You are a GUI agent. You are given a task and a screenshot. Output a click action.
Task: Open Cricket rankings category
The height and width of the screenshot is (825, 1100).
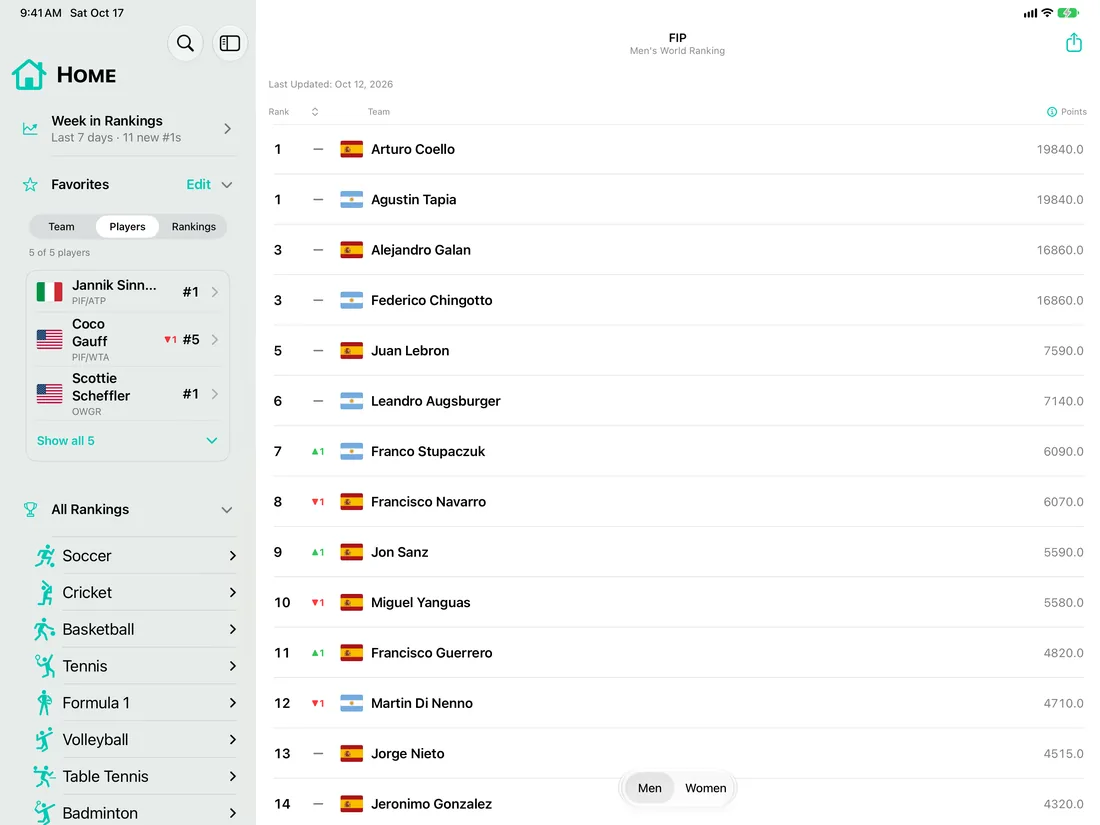point(135,592)
